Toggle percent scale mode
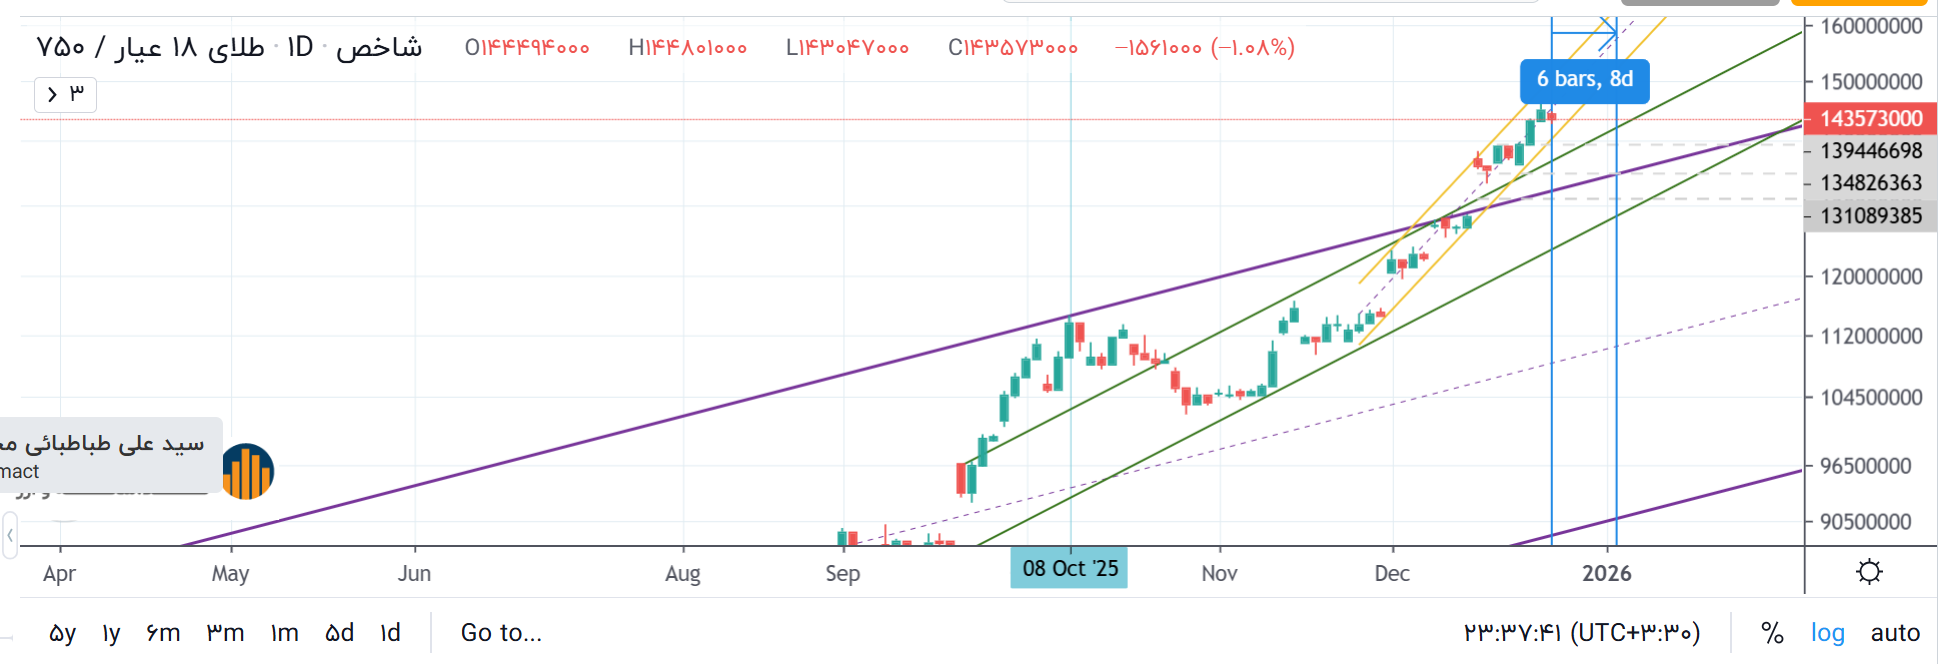 click(x=1772, y=633)
